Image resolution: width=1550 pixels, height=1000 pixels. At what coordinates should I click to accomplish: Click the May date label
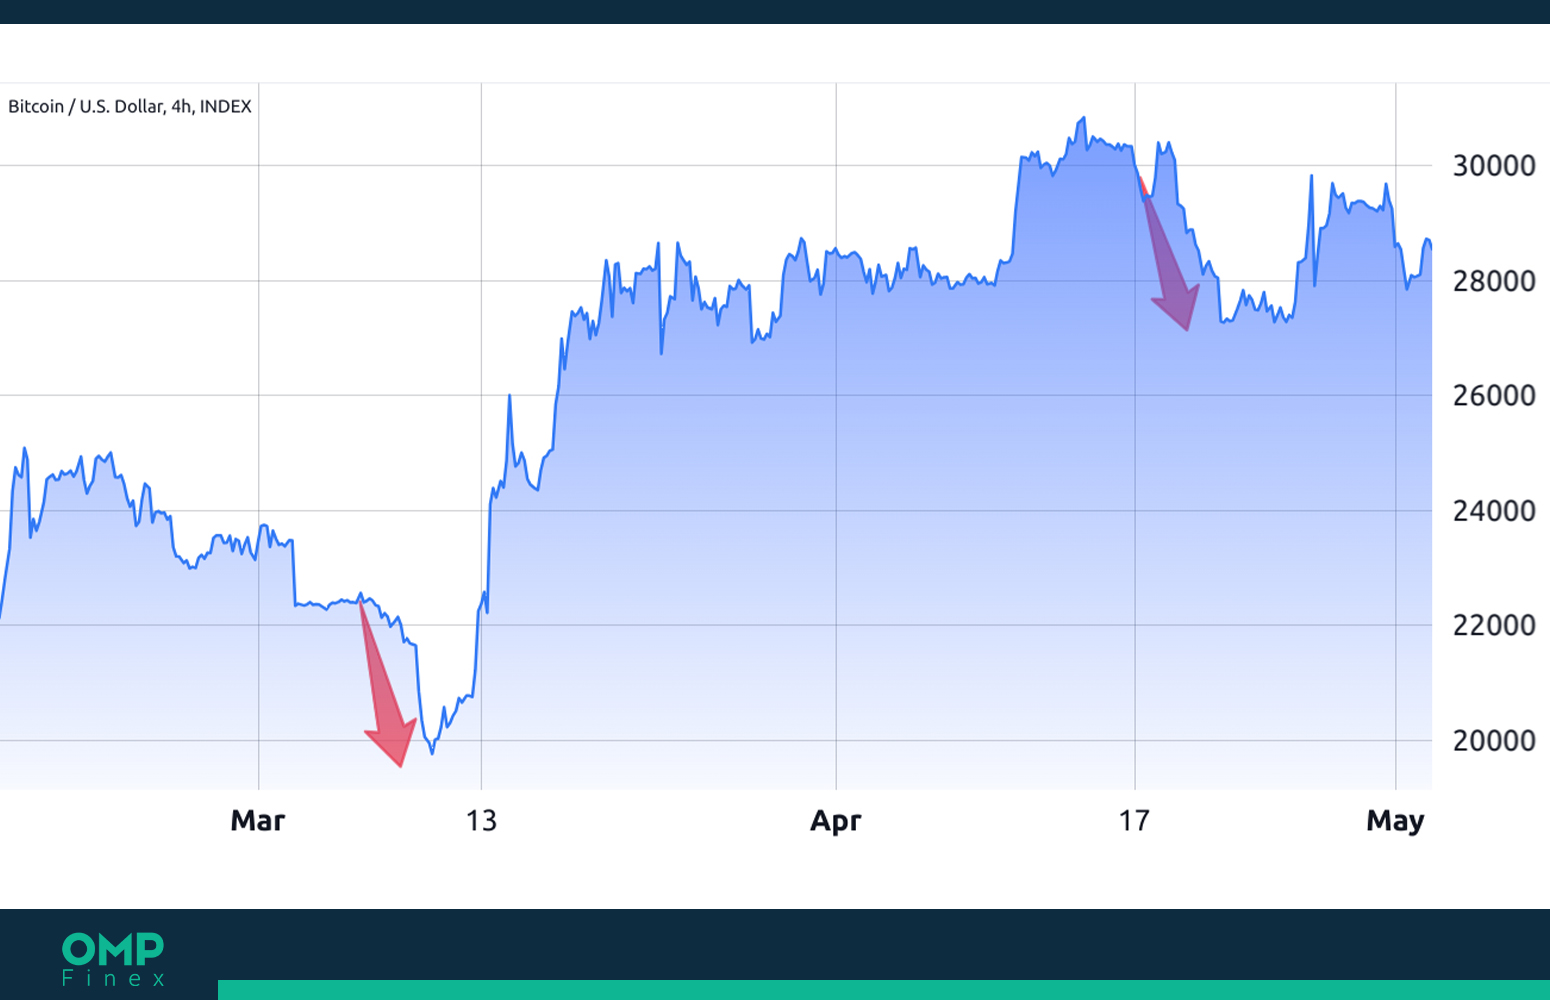click(1395, 822)
